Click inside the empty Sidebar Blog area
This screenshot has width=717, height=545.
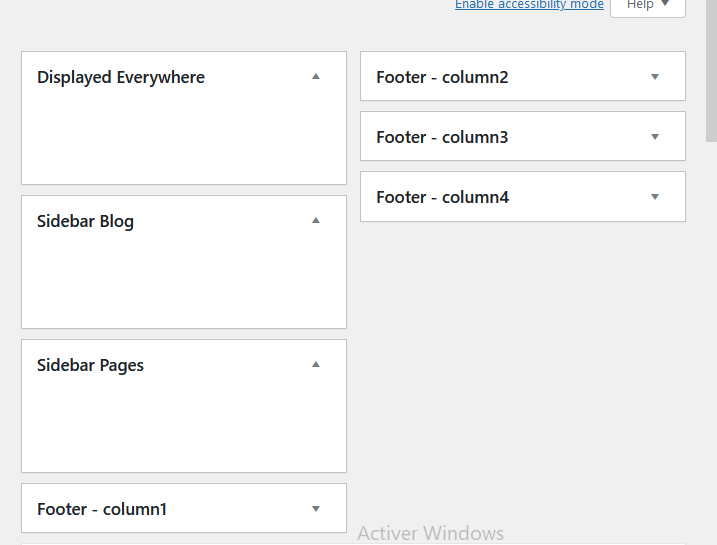183,284
